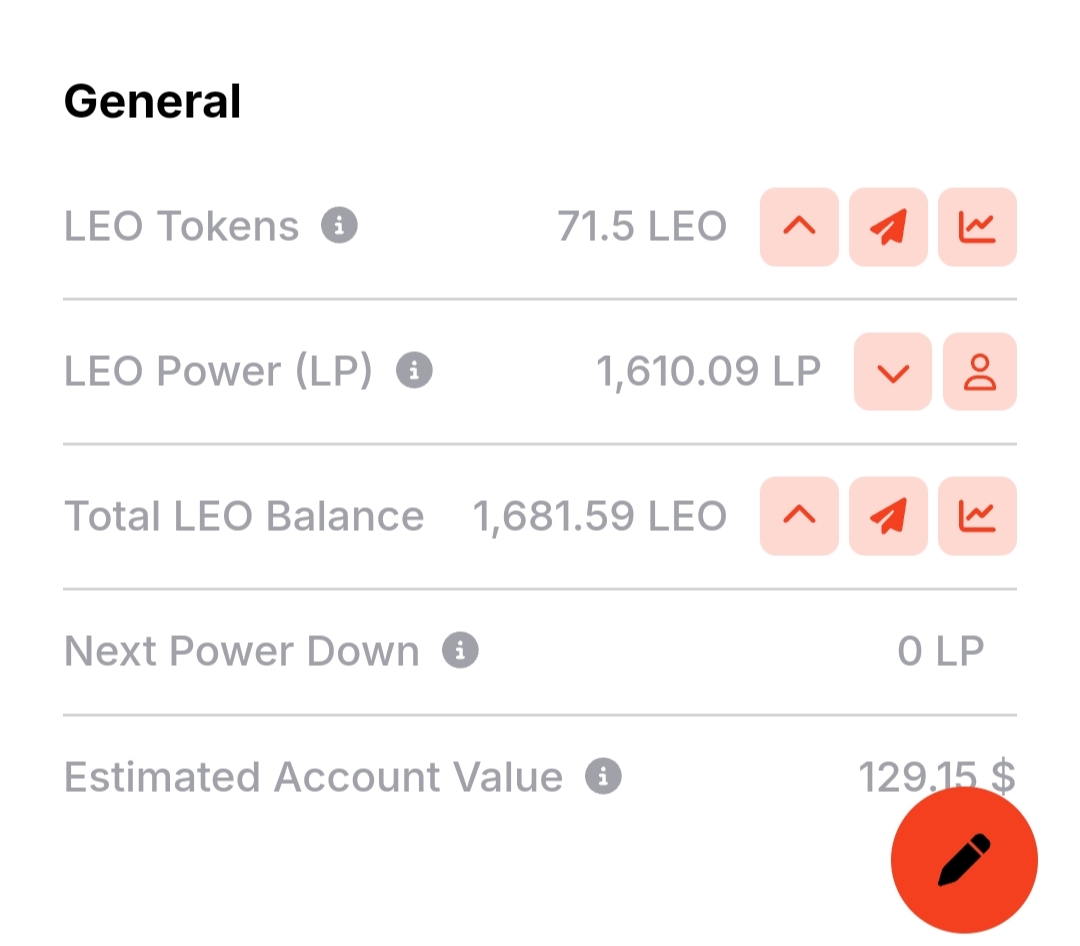This screenshot has width=1080, height=946.
Task: Click the up chevron for Total LEO Balance
Action: [799, 516]
